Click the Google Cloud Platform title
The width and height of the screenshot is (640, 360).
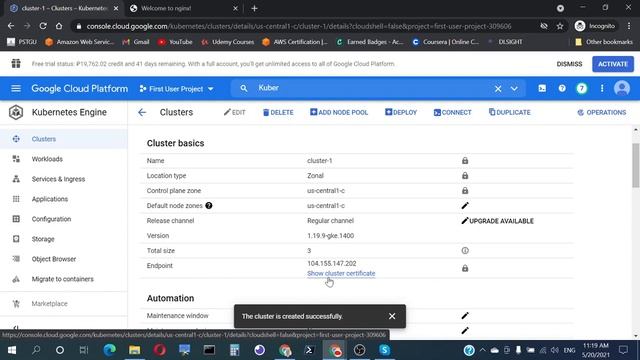[x=80, y=89]
